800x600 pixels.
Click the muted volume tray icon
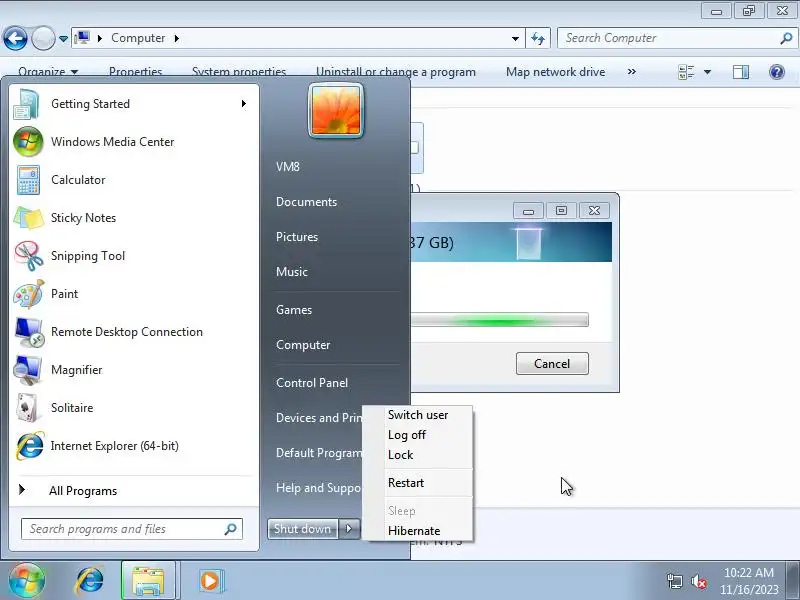(x=698, y=581)
